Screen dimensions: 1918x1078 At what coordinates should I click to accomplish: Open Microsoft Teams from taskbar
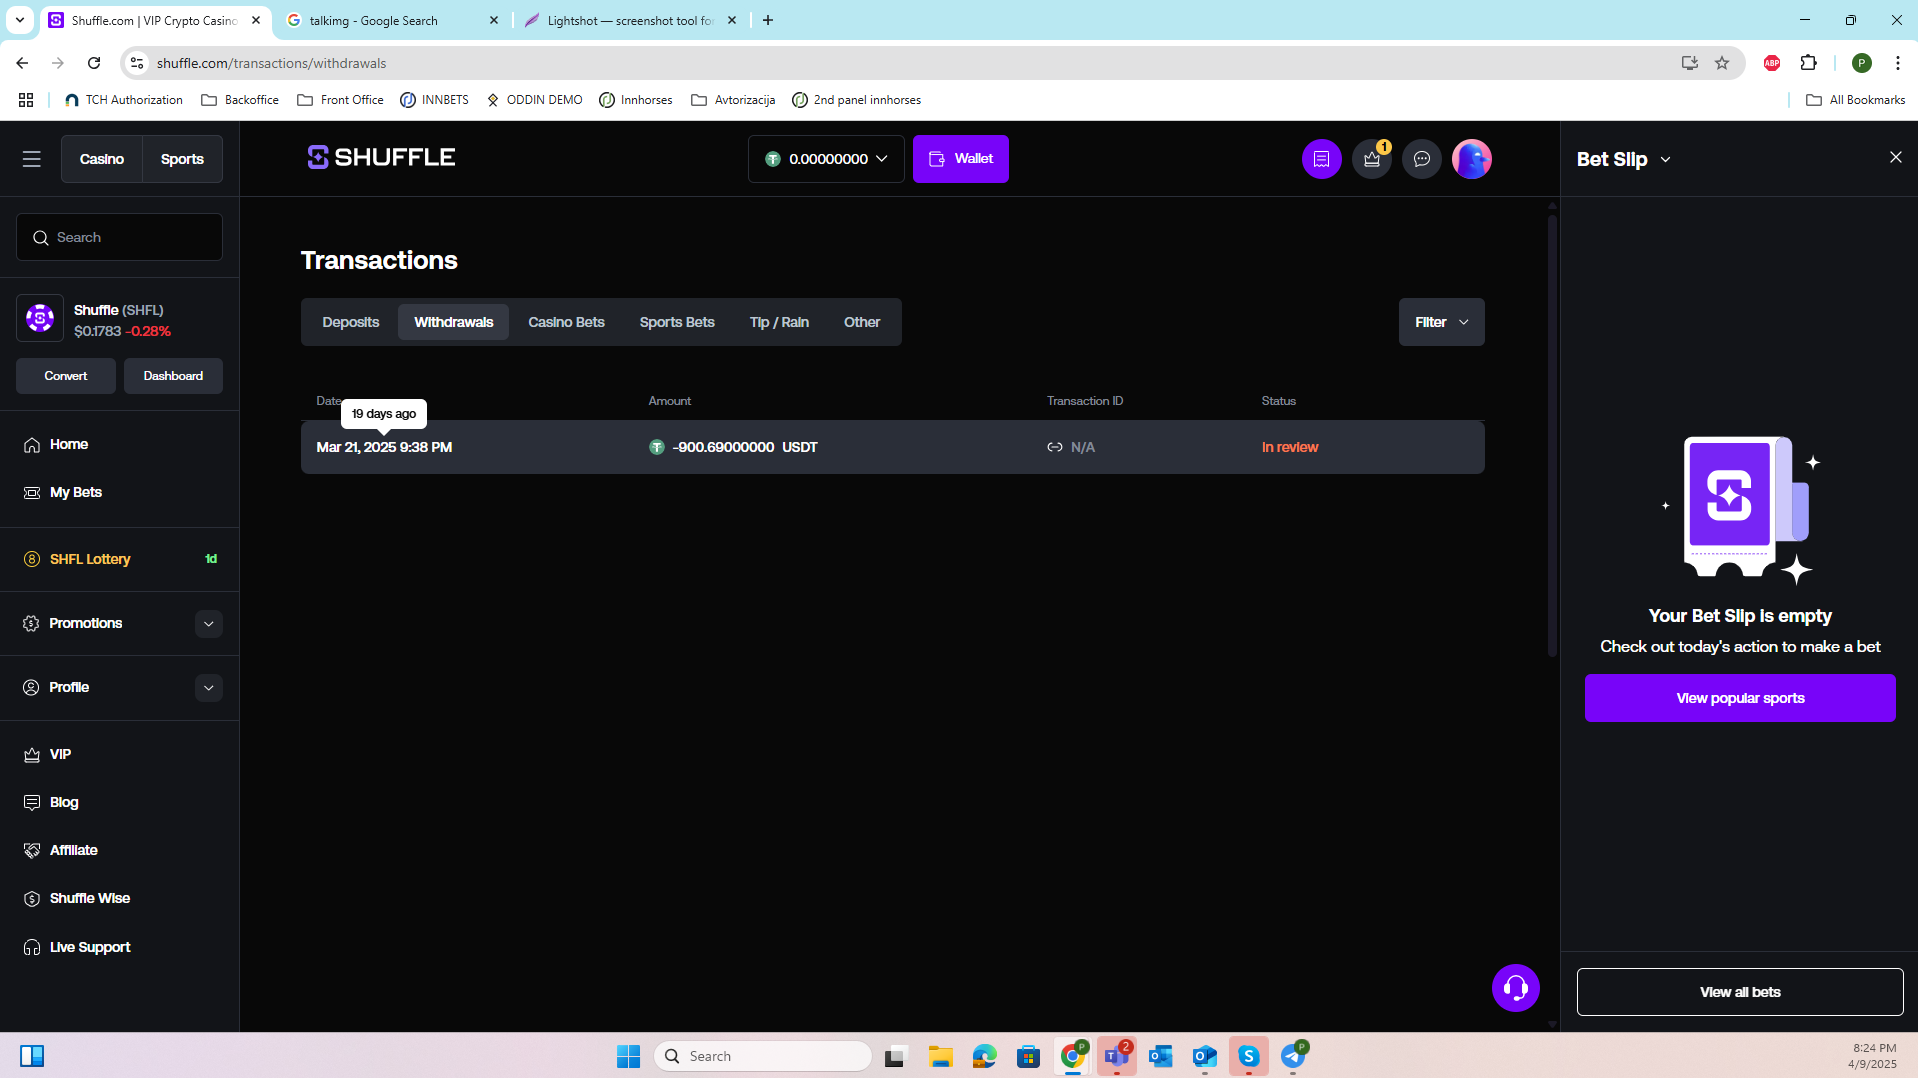point(1116,1056)
